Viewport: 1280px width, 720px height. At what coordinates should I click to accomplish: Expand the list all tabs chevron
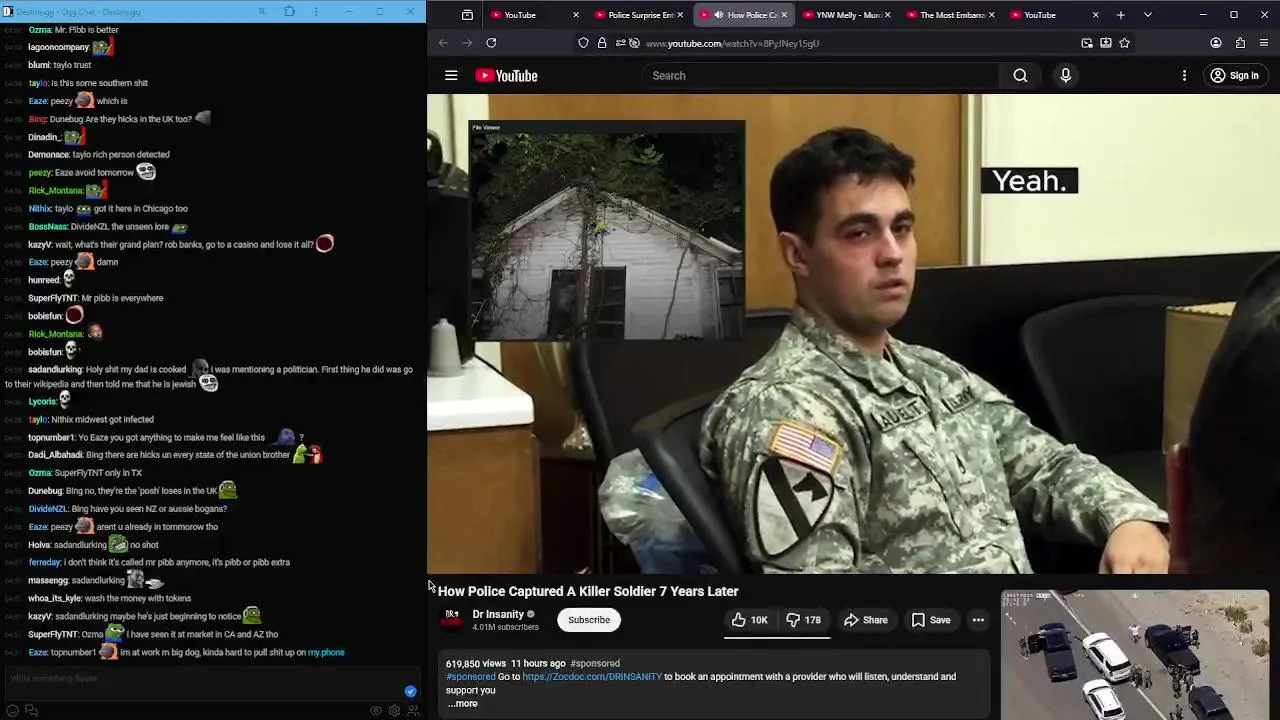[x=1147, y=15]
